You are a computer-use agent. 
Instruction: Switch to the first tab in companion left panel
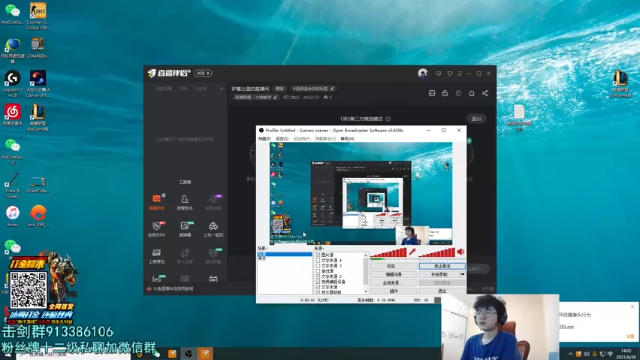[x=164, y=89]
